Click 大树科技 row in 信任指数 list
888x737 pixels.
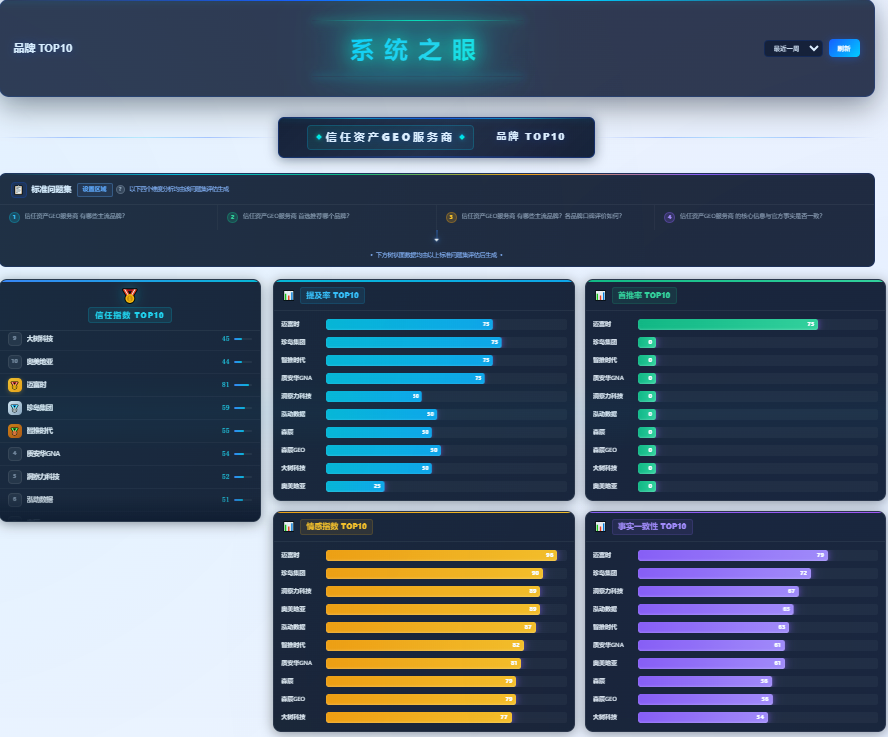(x=130, y=339)
